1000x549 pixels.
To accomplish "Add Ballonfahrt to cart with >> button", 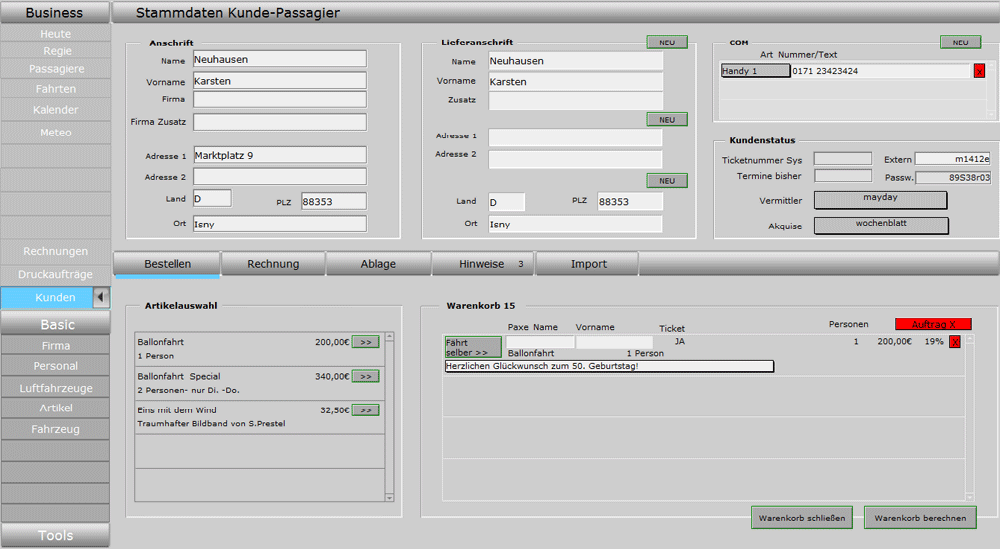I will click(365, 342).
